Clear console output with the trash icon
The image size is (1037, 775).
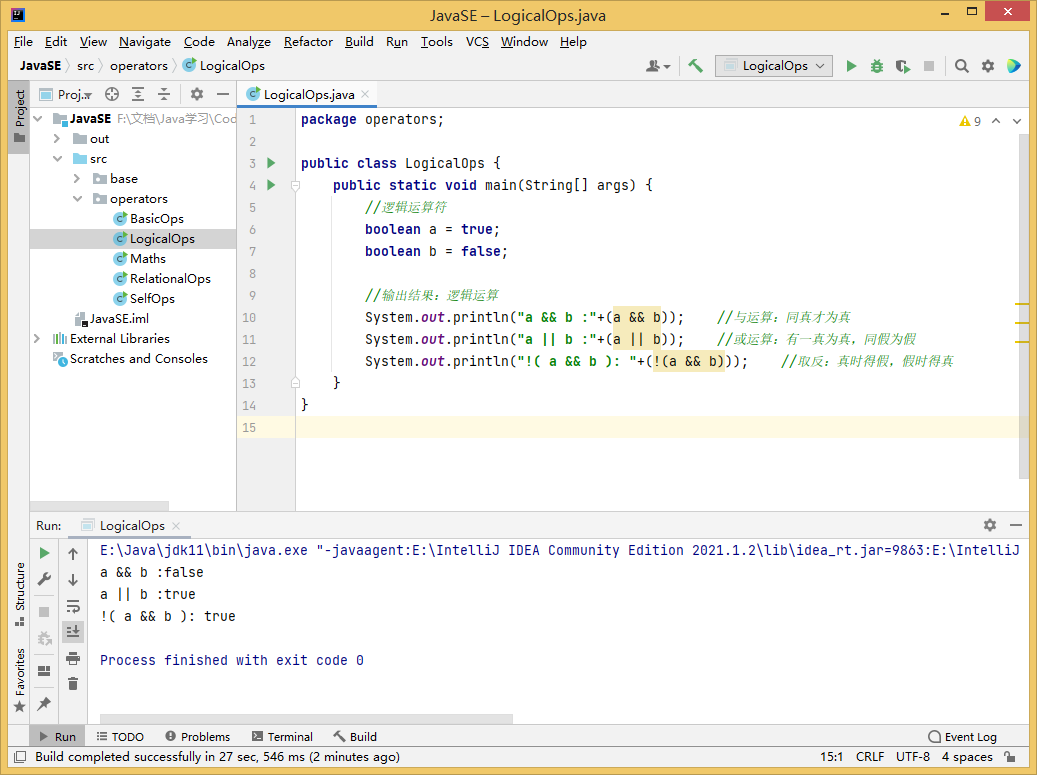click(x=73, y=684)
